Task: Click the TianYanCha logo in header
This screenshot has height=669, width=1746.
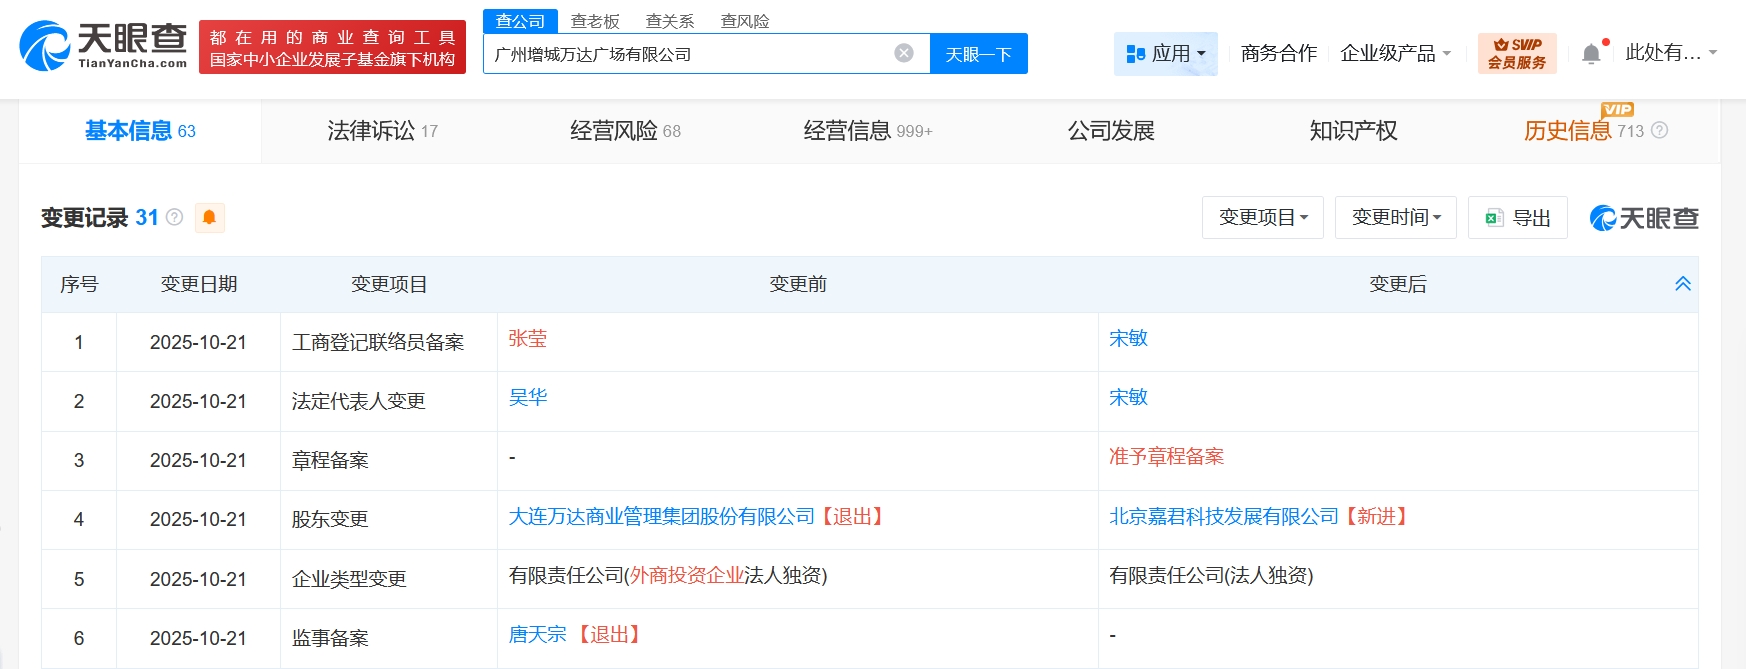Action: point(104,46)
